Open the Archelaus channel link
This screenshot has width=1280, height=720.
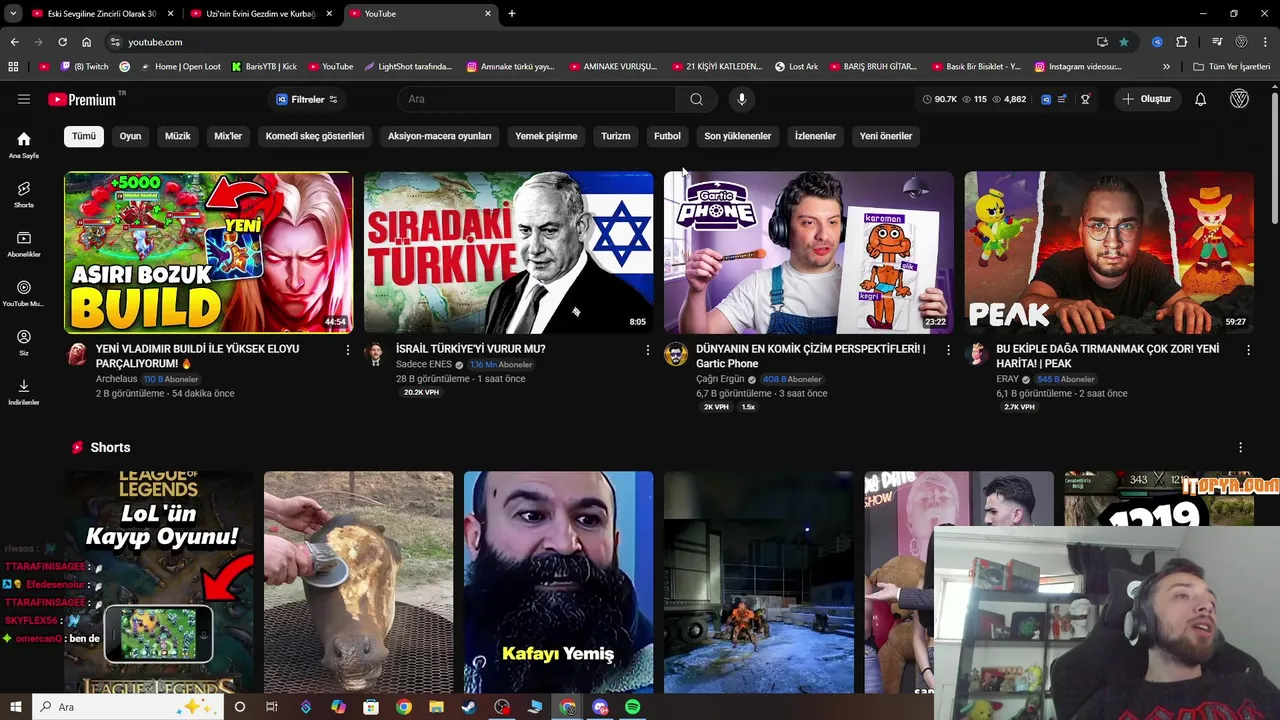(x=116, y=379)
